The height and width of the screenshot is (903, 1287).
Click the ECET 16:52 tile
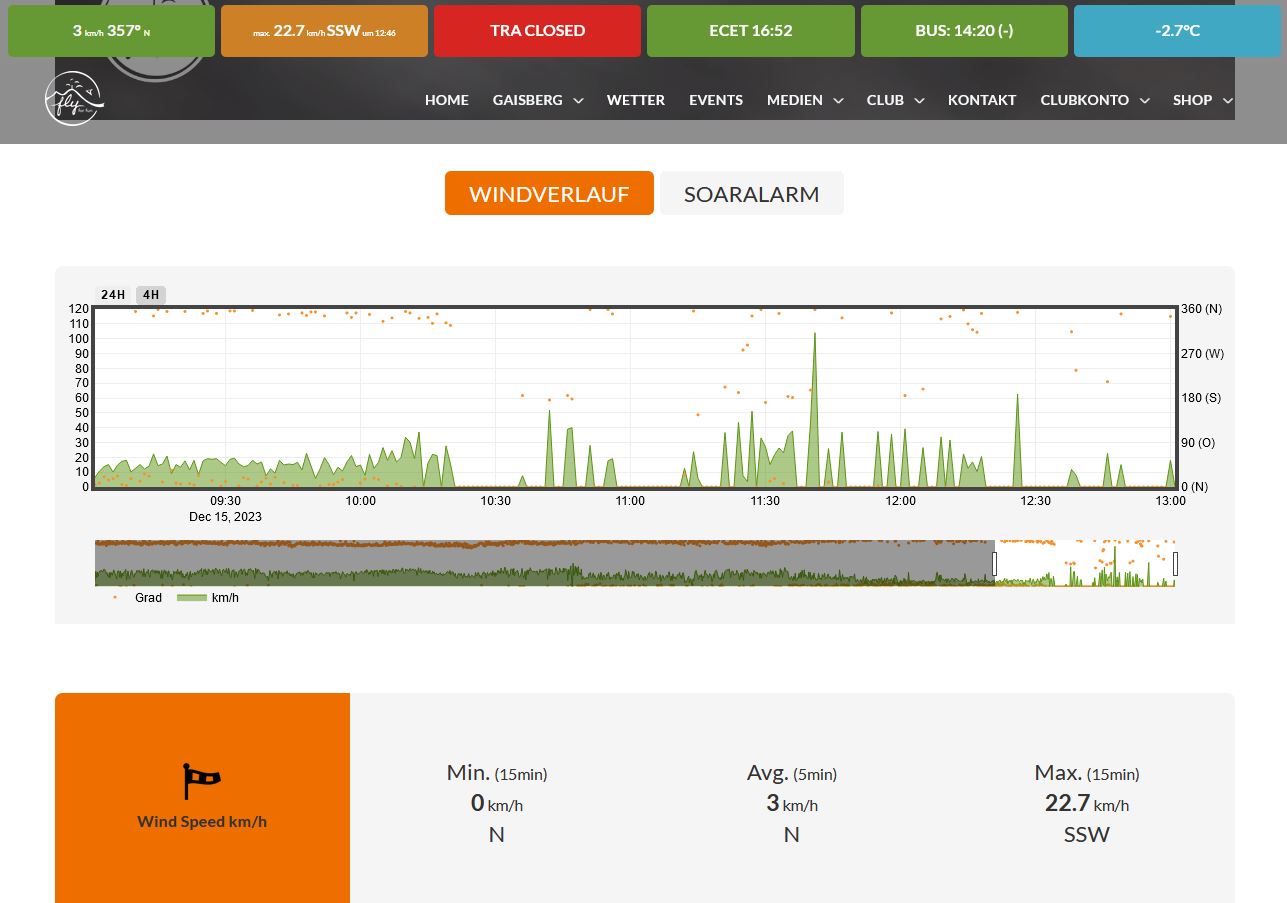click(x=751, y=31)
